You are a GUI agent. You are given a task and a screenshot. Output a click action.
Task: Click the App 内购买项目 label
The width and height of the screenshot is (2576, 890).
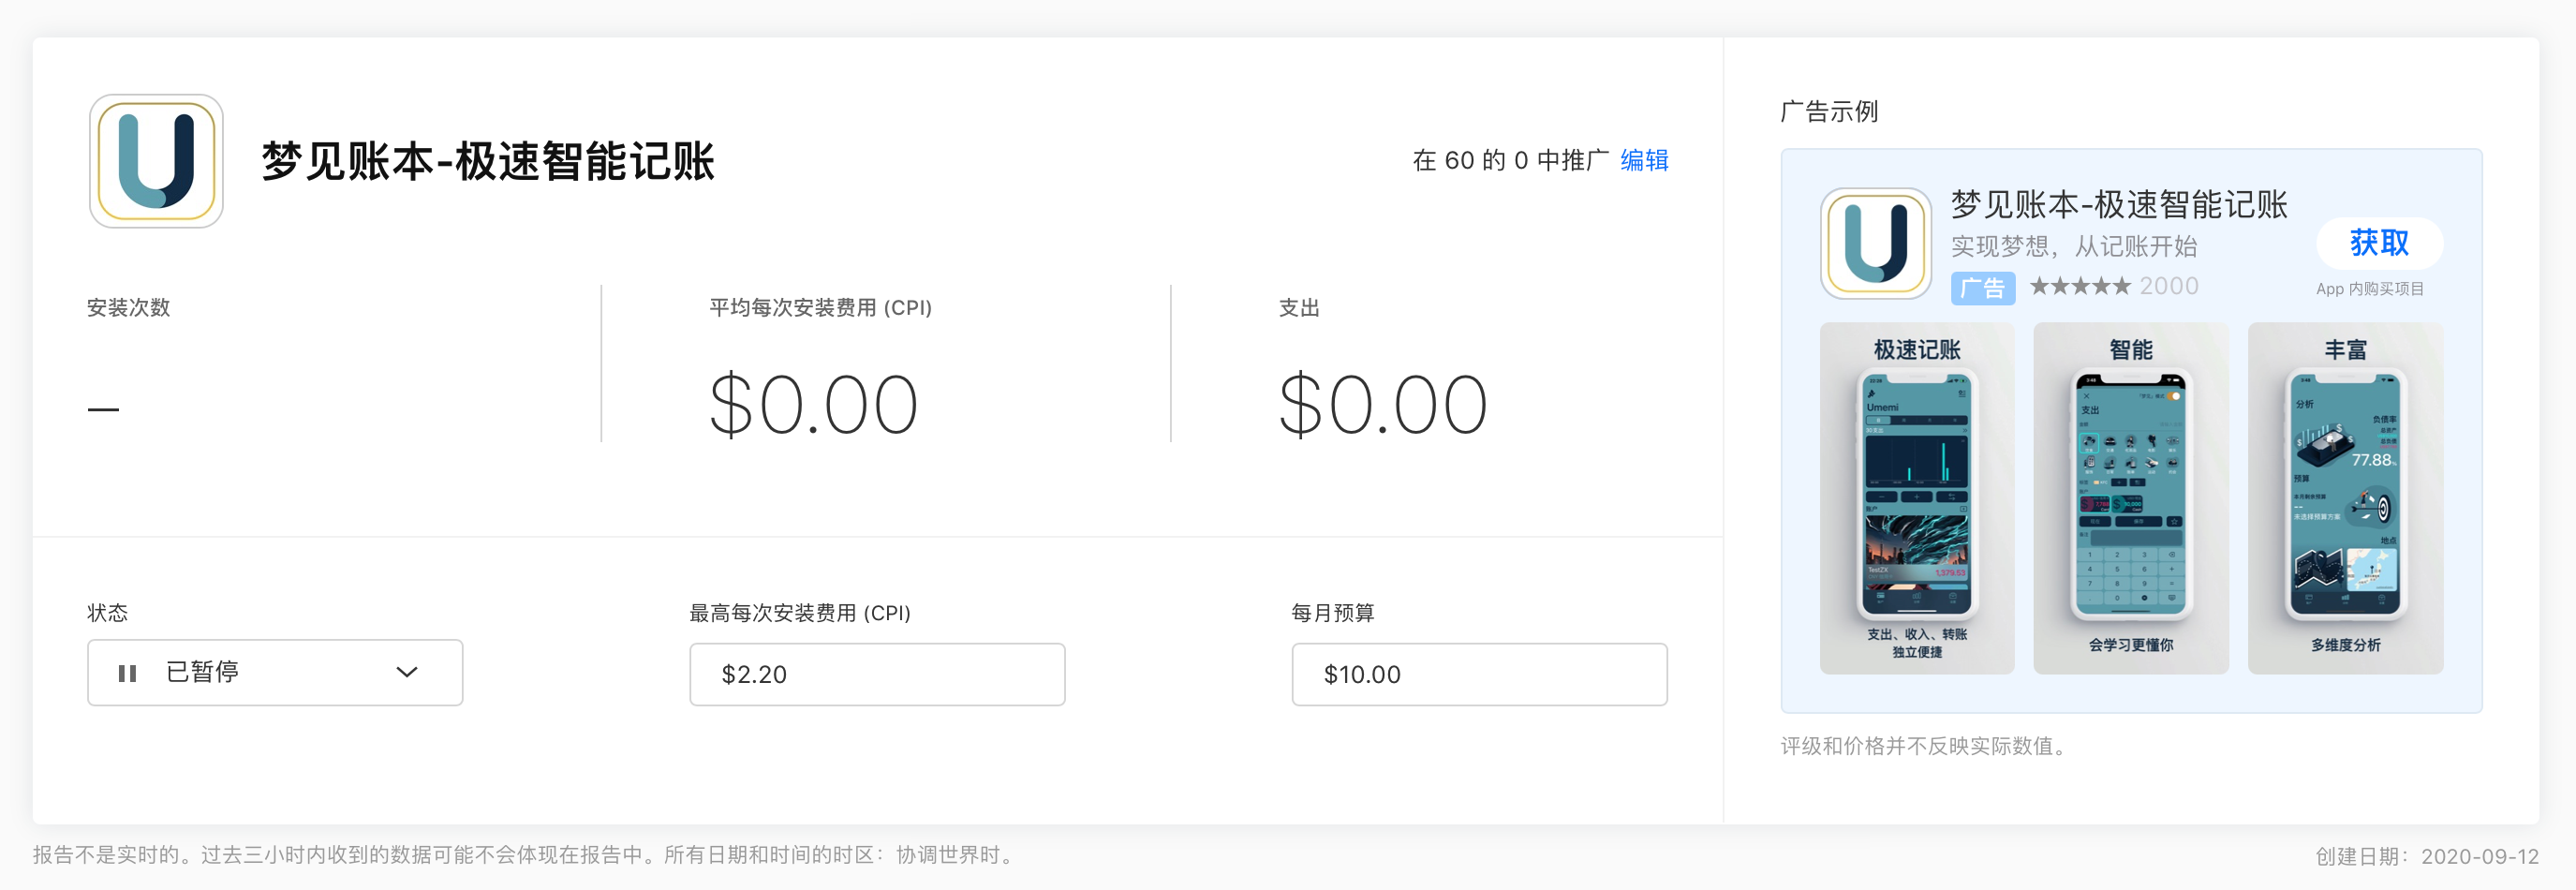click(x=2370, y=289)
